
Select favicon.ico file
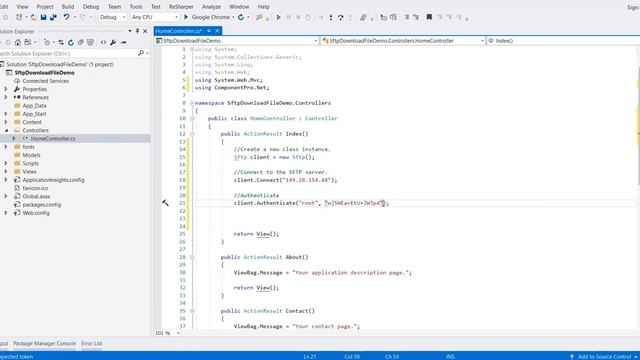[35, 188]
